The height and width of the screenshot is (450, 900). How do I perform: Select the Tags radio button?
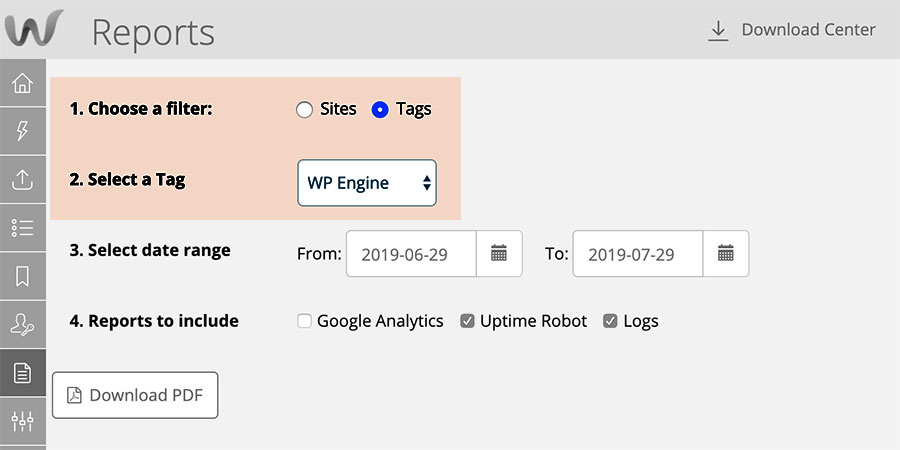[x=380, y=110]
